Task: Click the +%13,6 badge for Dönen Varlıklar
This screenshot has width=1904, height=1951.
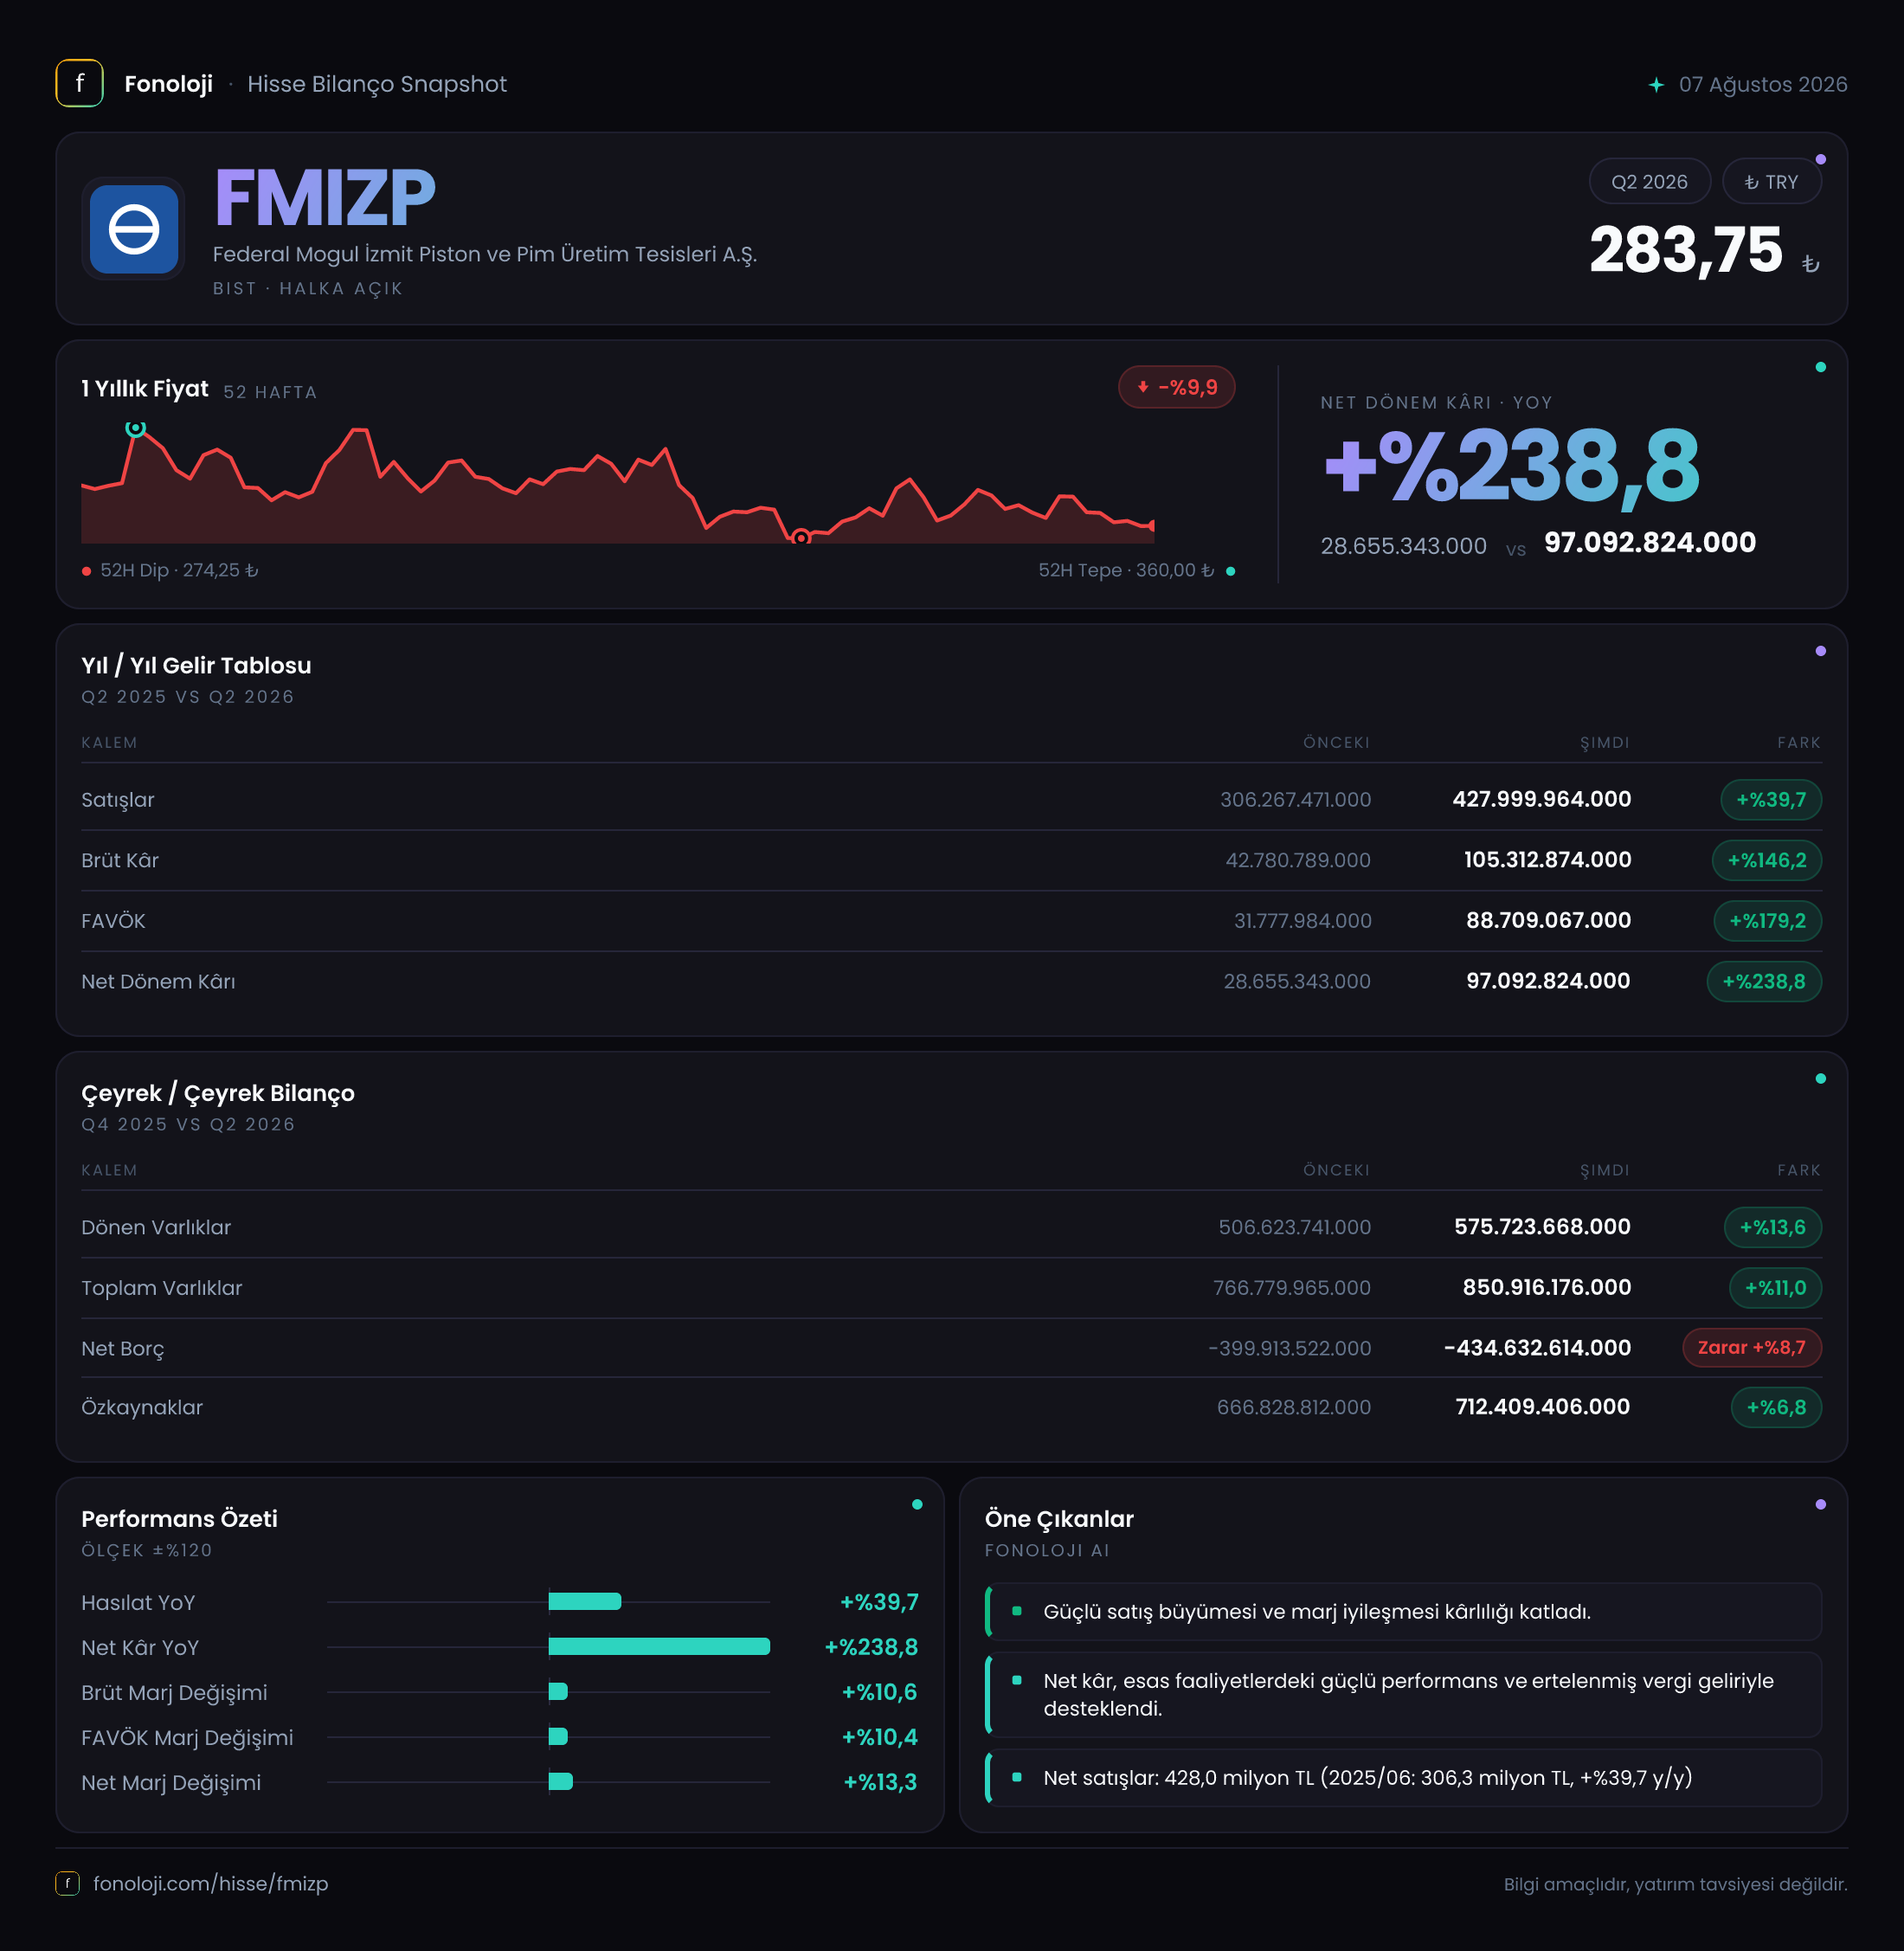Action: click(x=1773, y=1227)
